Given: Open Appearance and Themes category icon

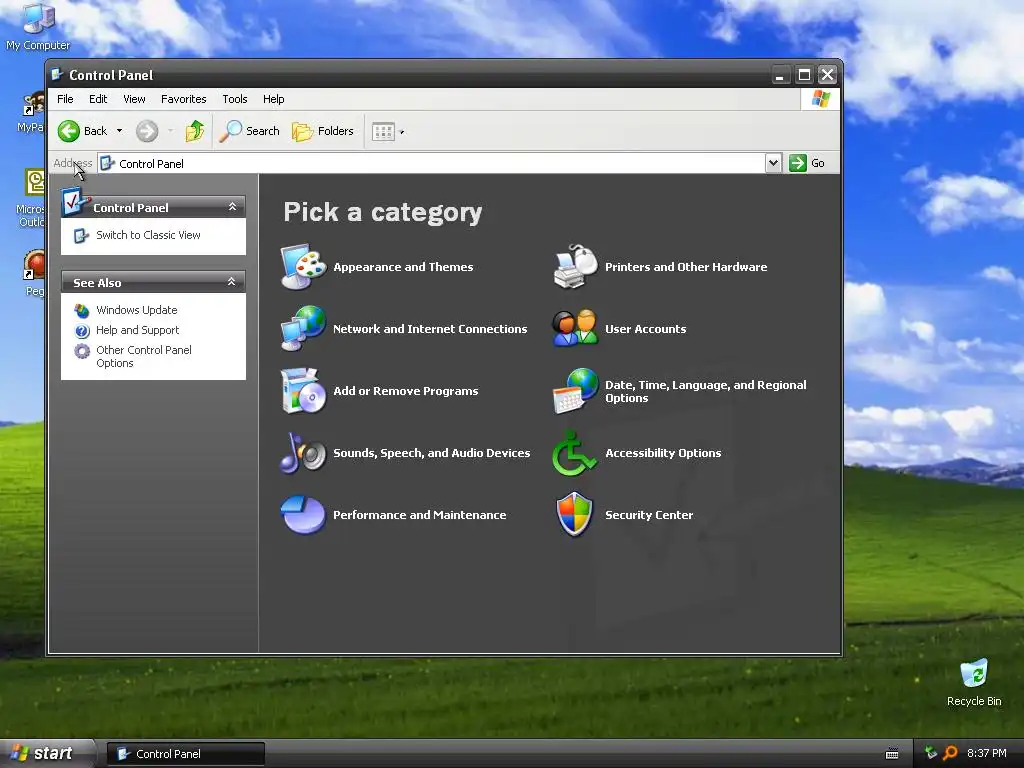Looking at the screenshot, I should (x=303, y=266).
